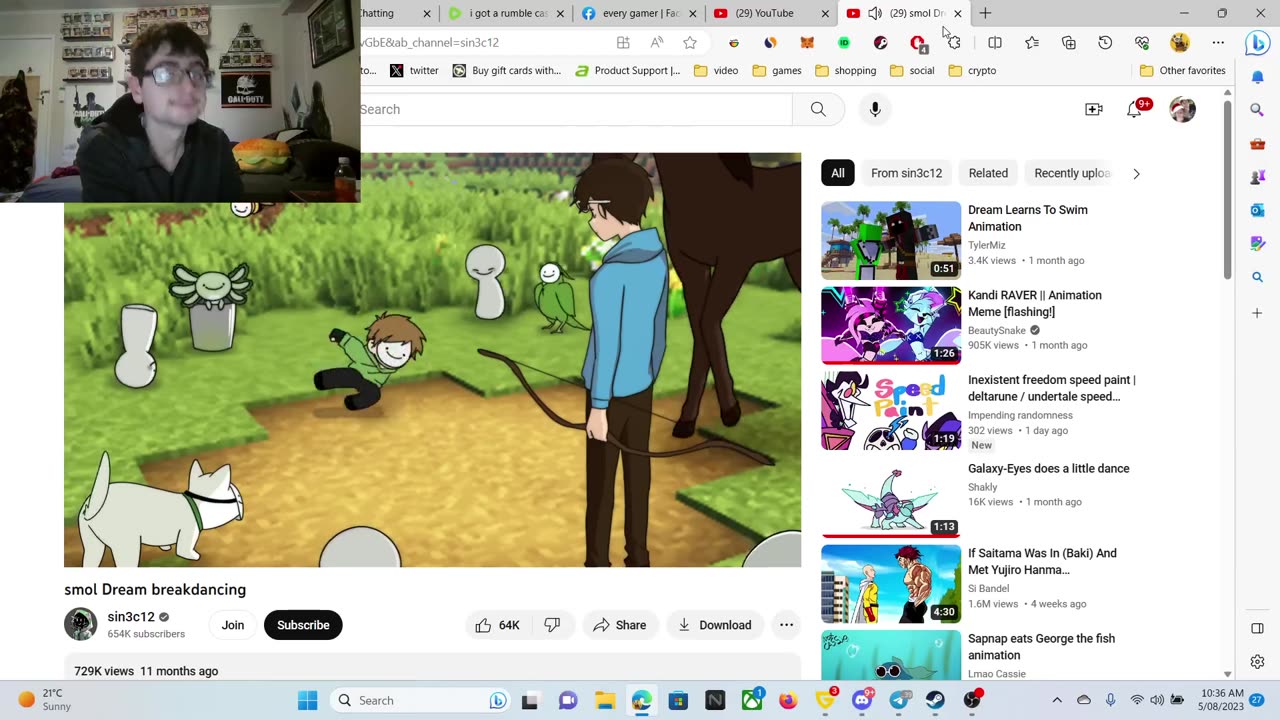The width and height of the screenshot is (1280, 720).
Task: Open the three-dot more actions menu under video
Action: [x=786, y=625]
